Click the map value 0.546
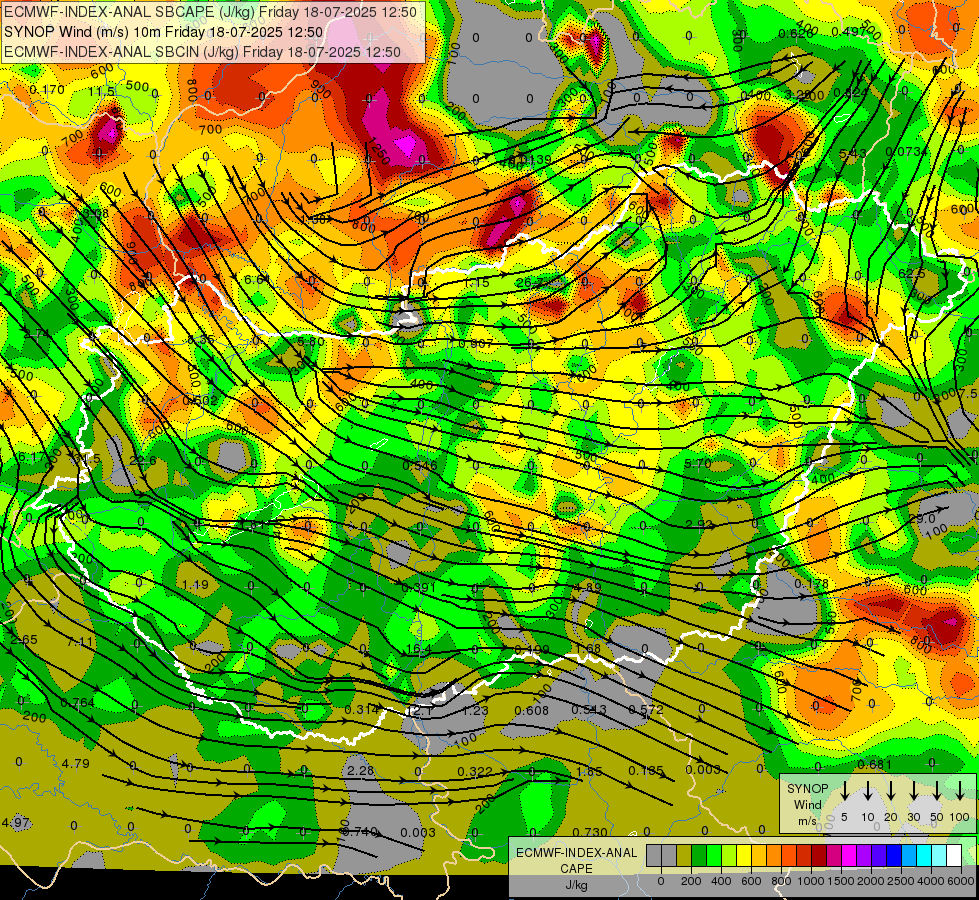 coord(420,465)
